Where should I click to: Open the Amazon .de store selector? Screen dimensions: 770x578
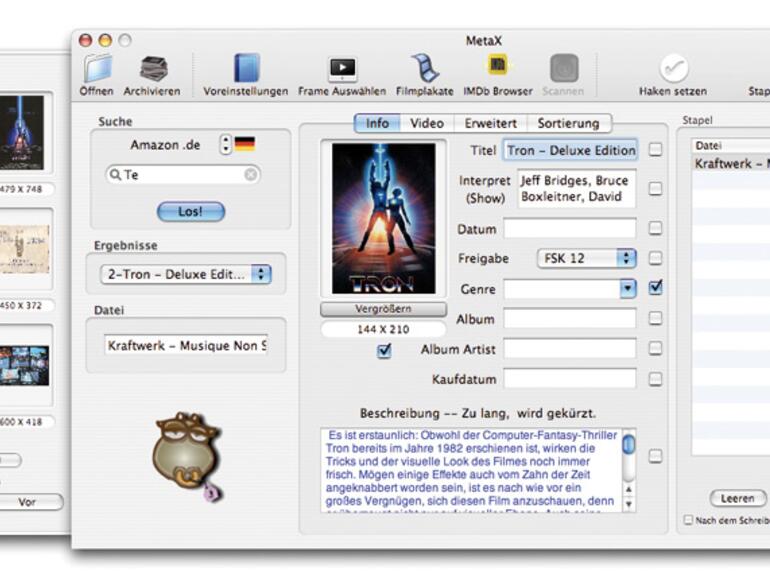click(225, 144)
